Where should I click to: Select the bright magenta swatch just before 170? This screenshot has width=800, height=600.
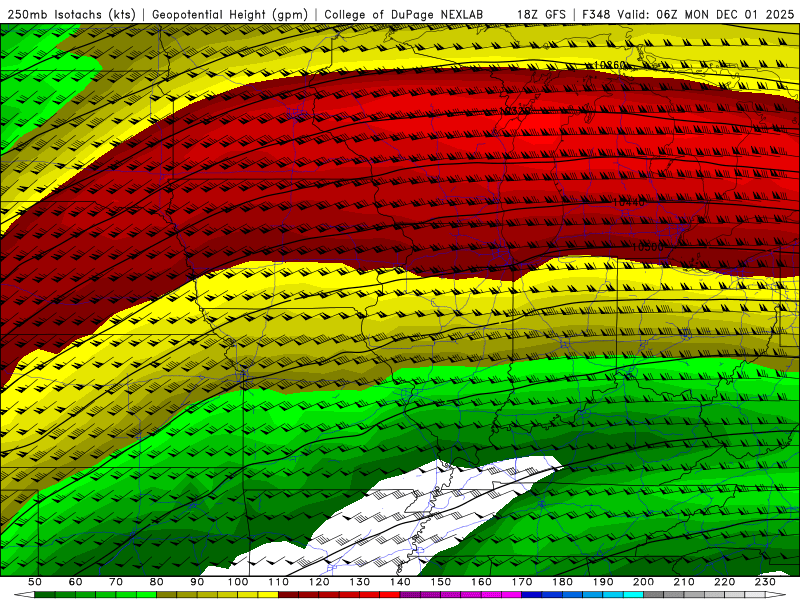(x=512, y=594)
